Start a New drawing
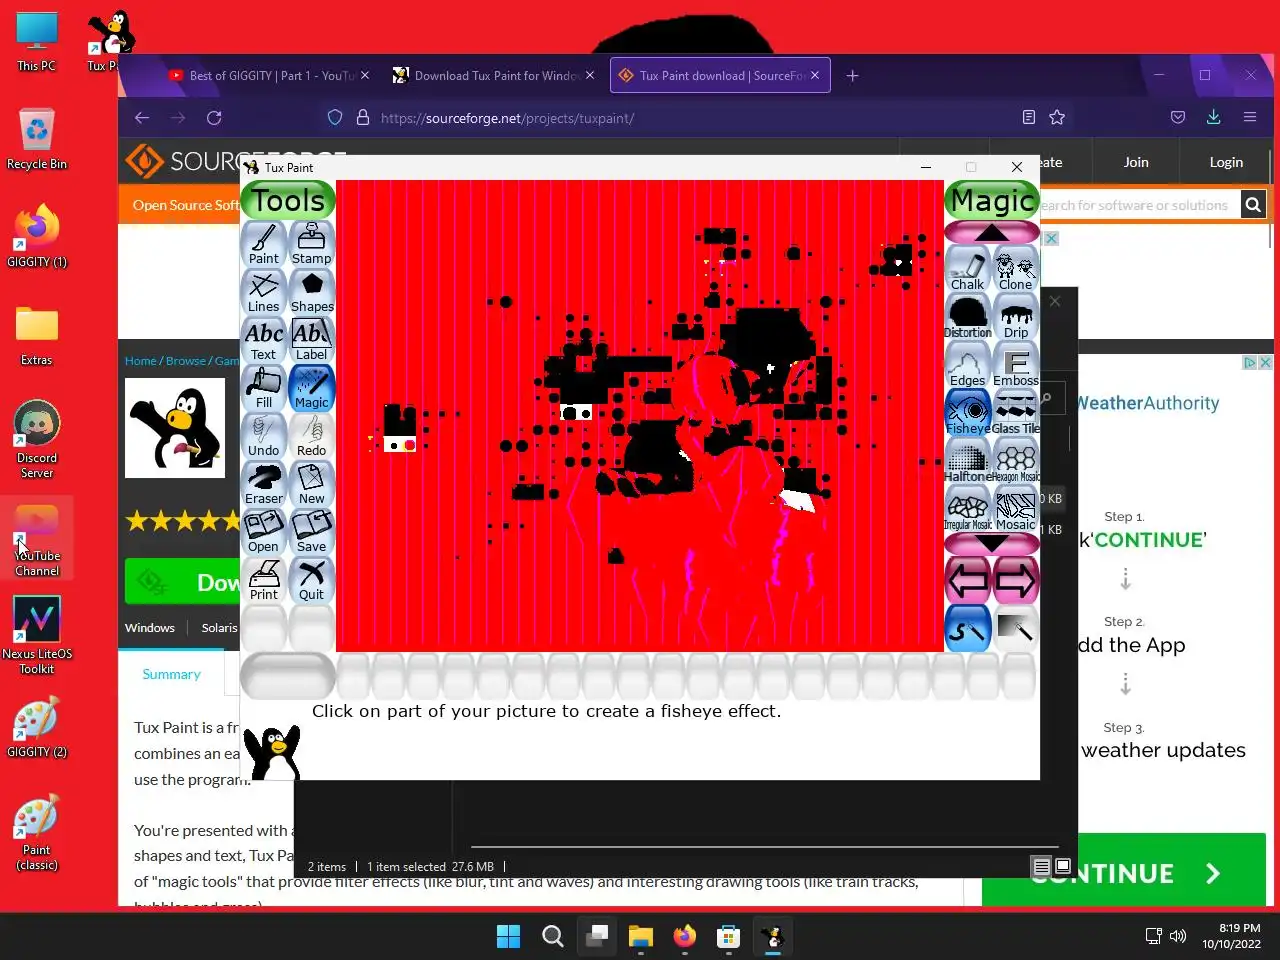The width and height of the screenshot is (1280, 960). tap(312, 484)
